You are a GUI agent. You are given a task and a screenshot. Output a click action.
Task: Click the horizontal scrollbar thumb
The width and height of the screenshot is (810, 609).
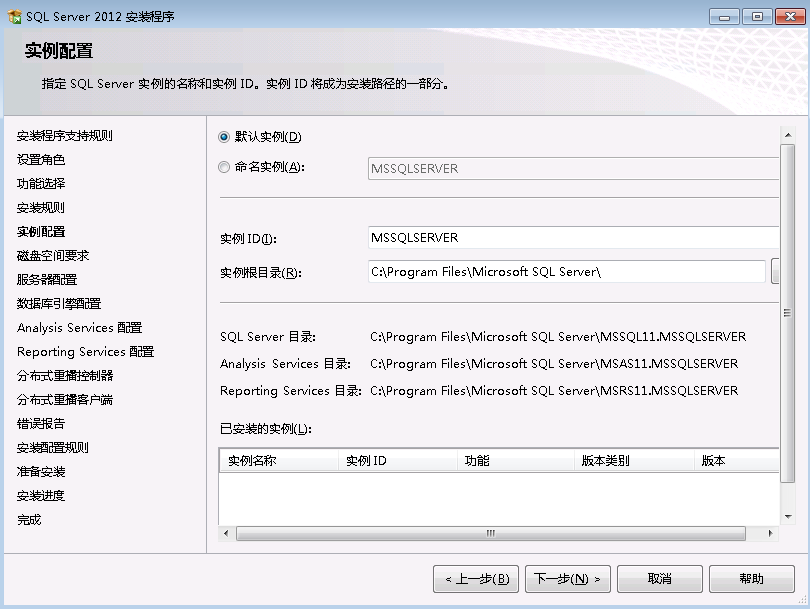[x=491, y=533]
